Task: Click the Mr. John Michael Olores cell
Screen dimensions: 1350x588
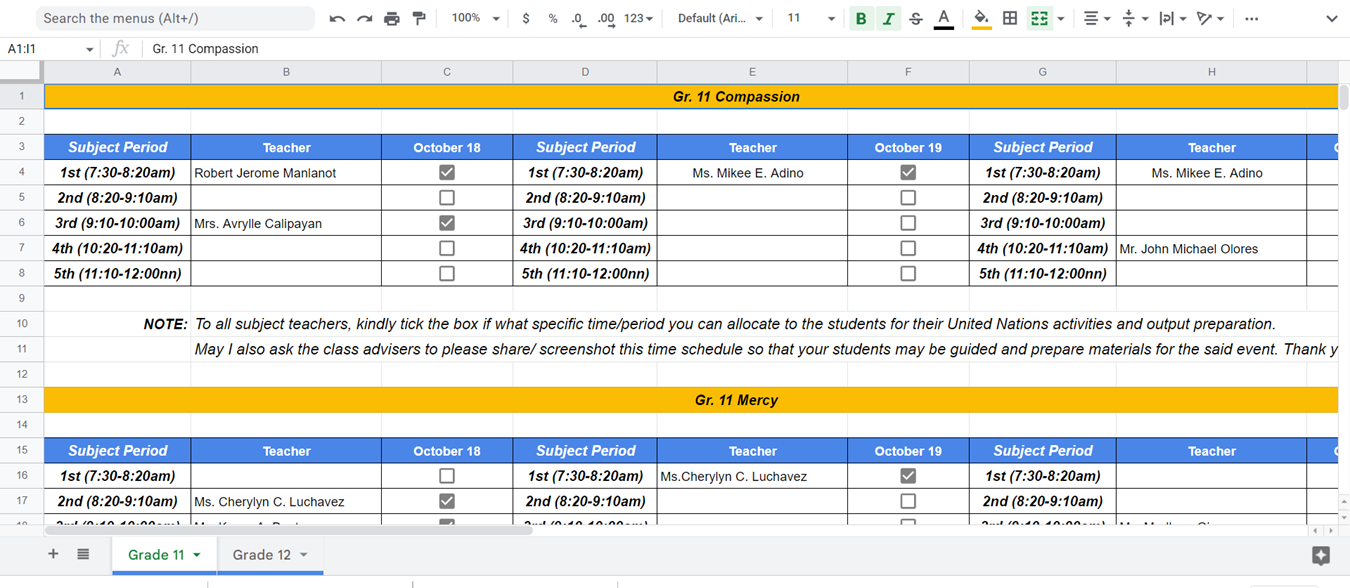Action: tap(1212, 248)
